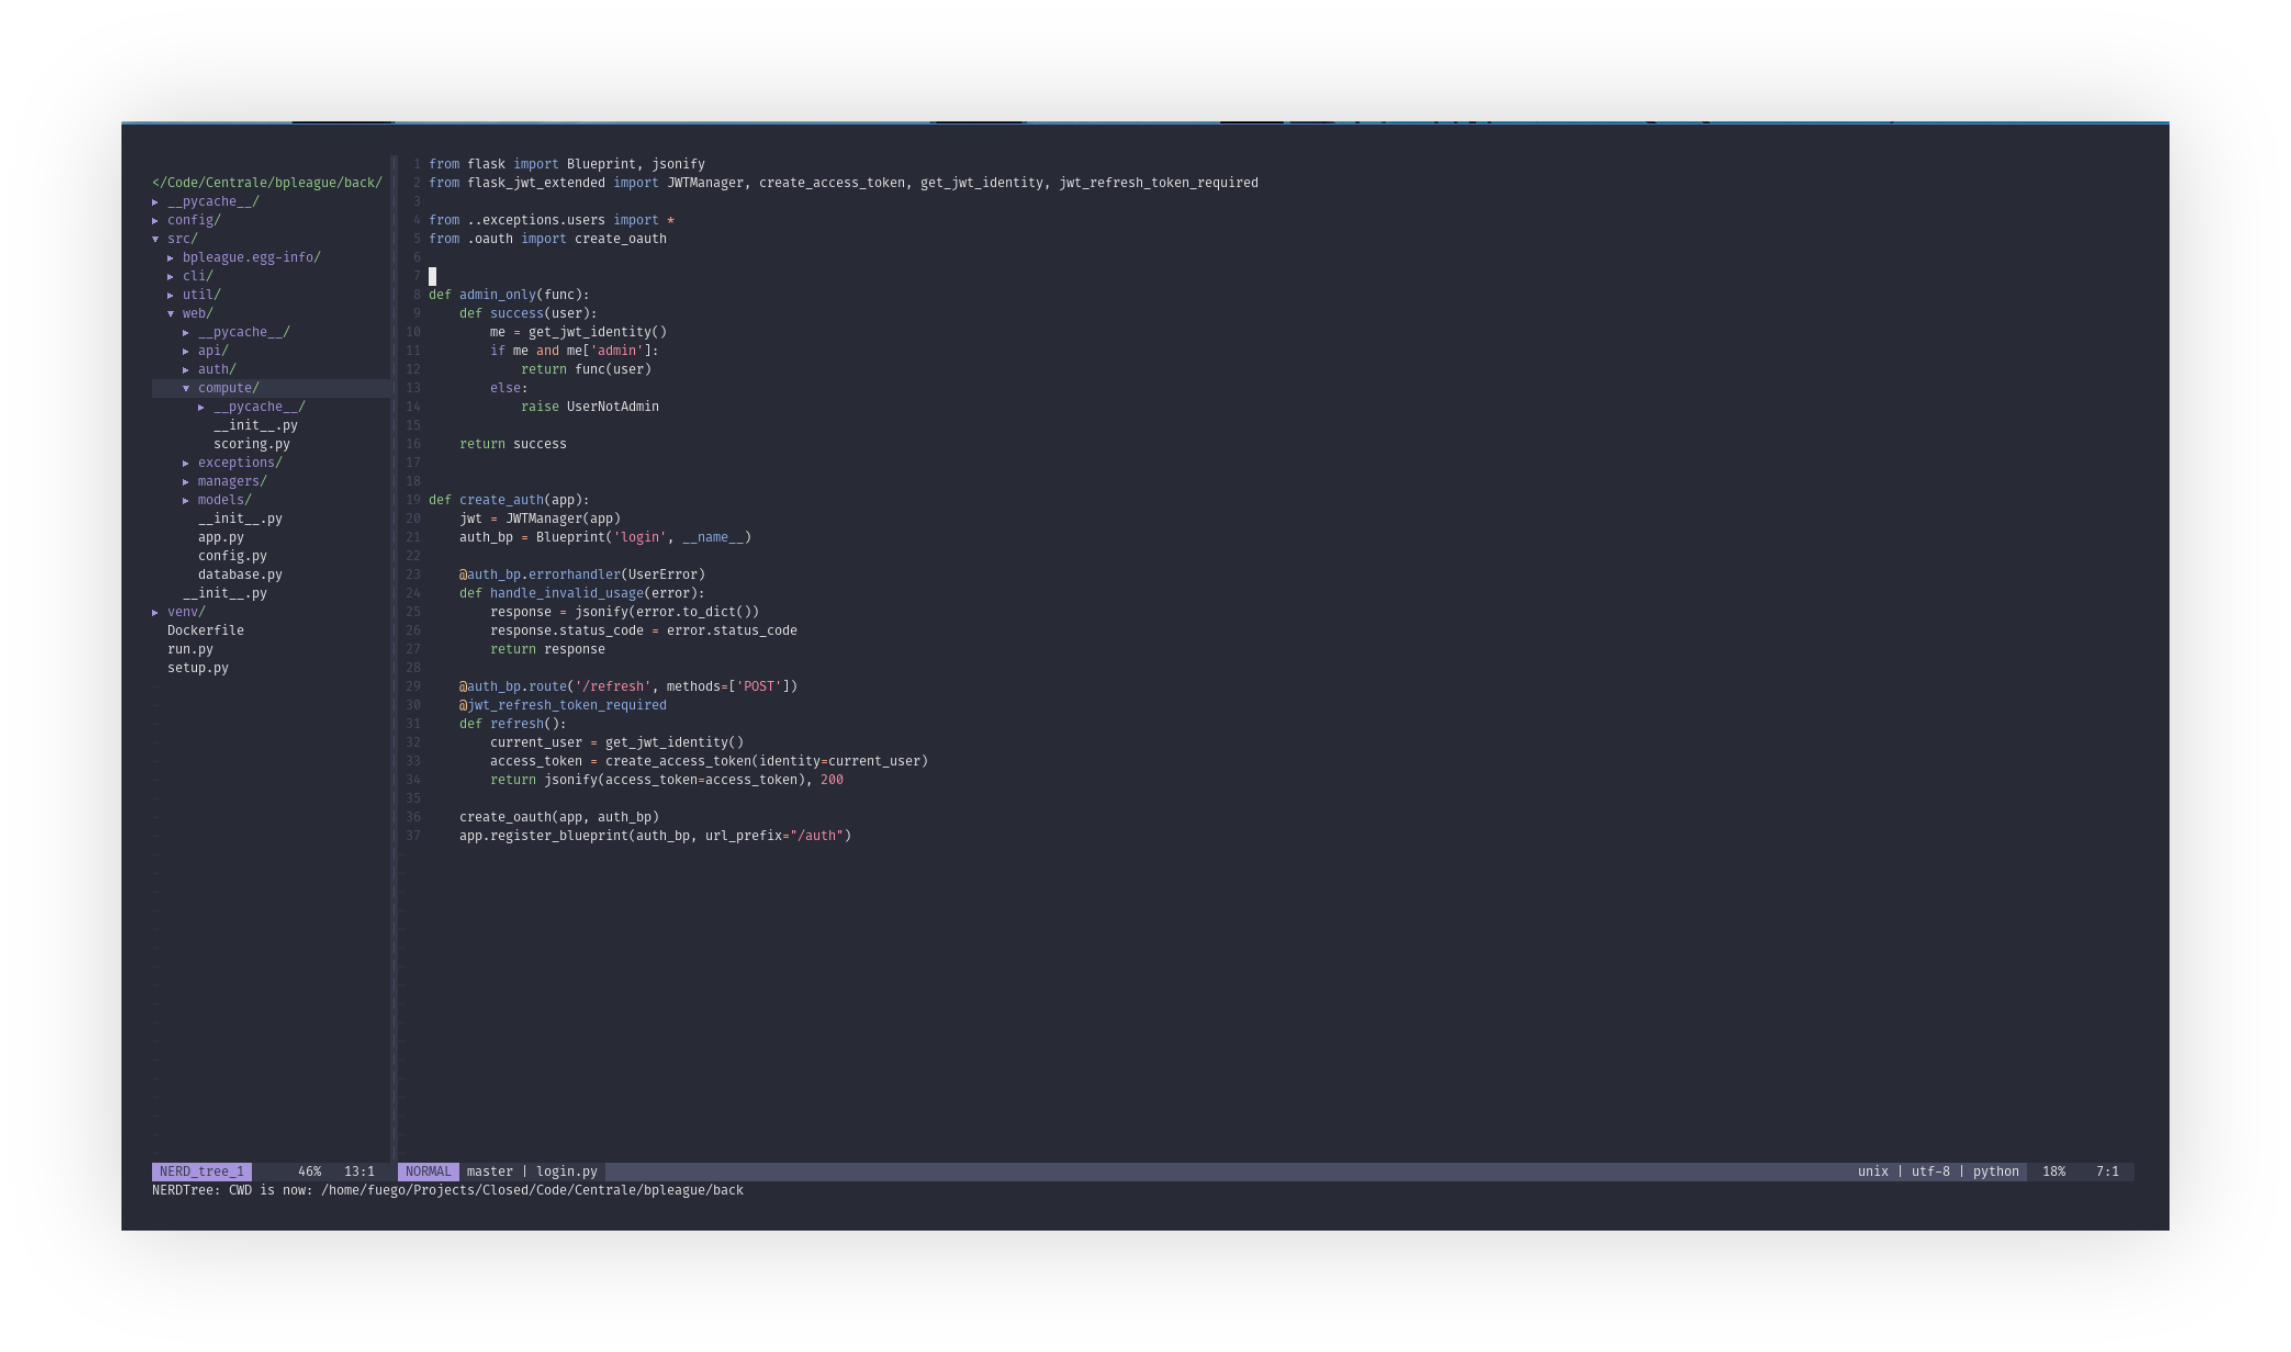2291x1352 pixels.
Task: Open database.py in NERDTree
Action: 240,575
